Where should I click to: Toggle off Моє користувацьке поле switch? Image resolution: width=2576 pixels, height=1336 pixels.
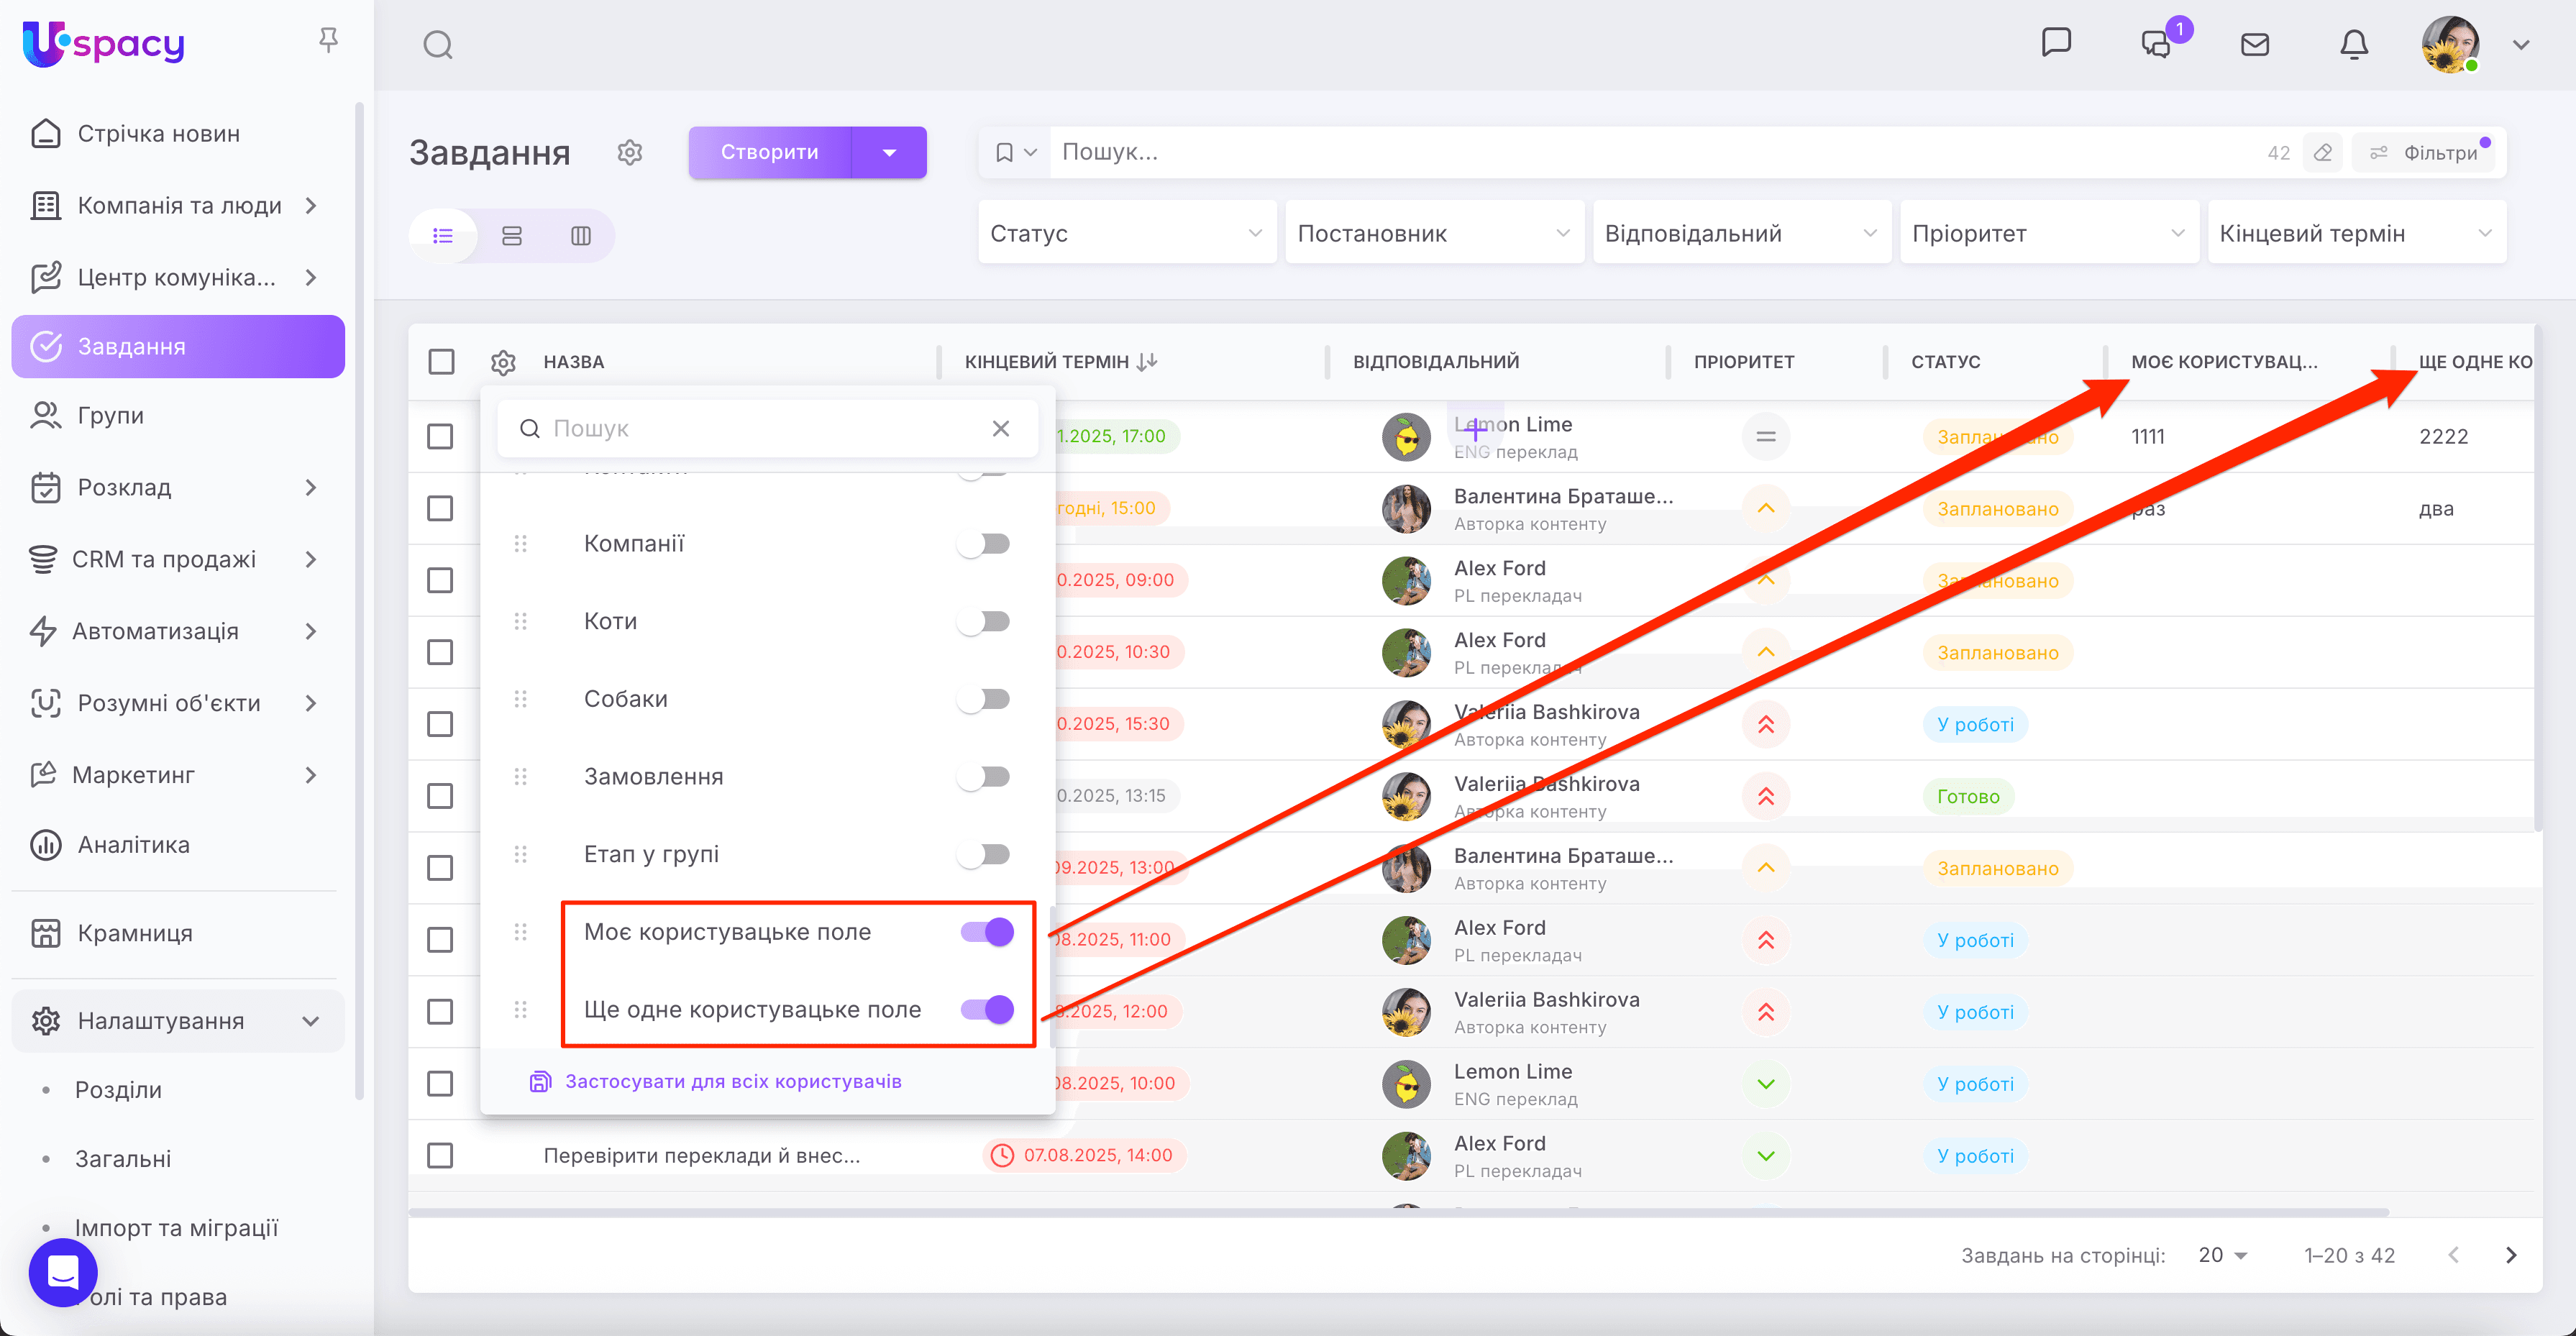pos(987,932)
